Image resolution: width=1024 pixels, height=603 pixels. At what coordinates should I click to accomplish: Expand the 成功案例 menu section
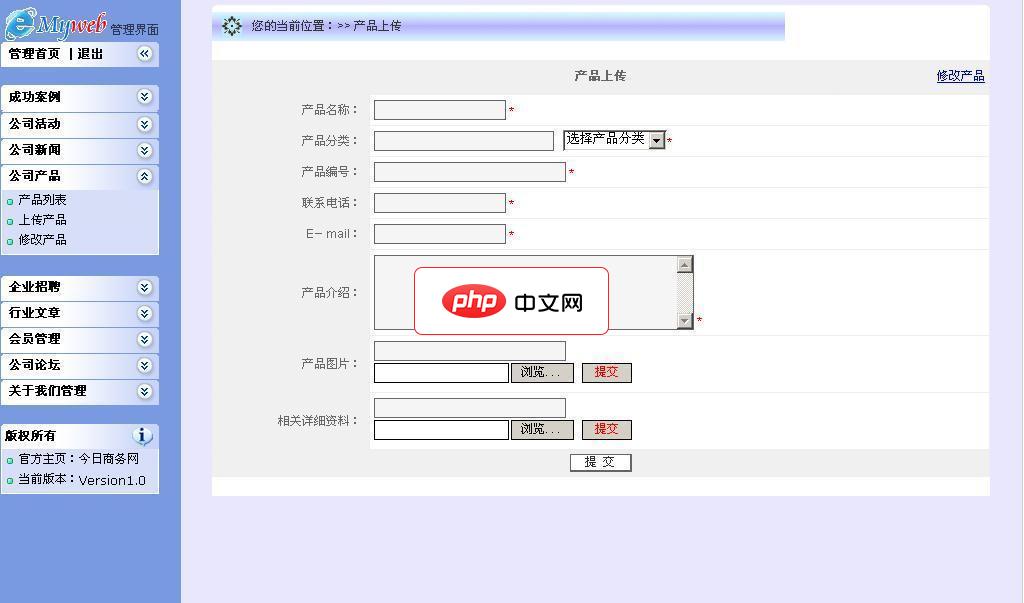click(x=145, y=97)
